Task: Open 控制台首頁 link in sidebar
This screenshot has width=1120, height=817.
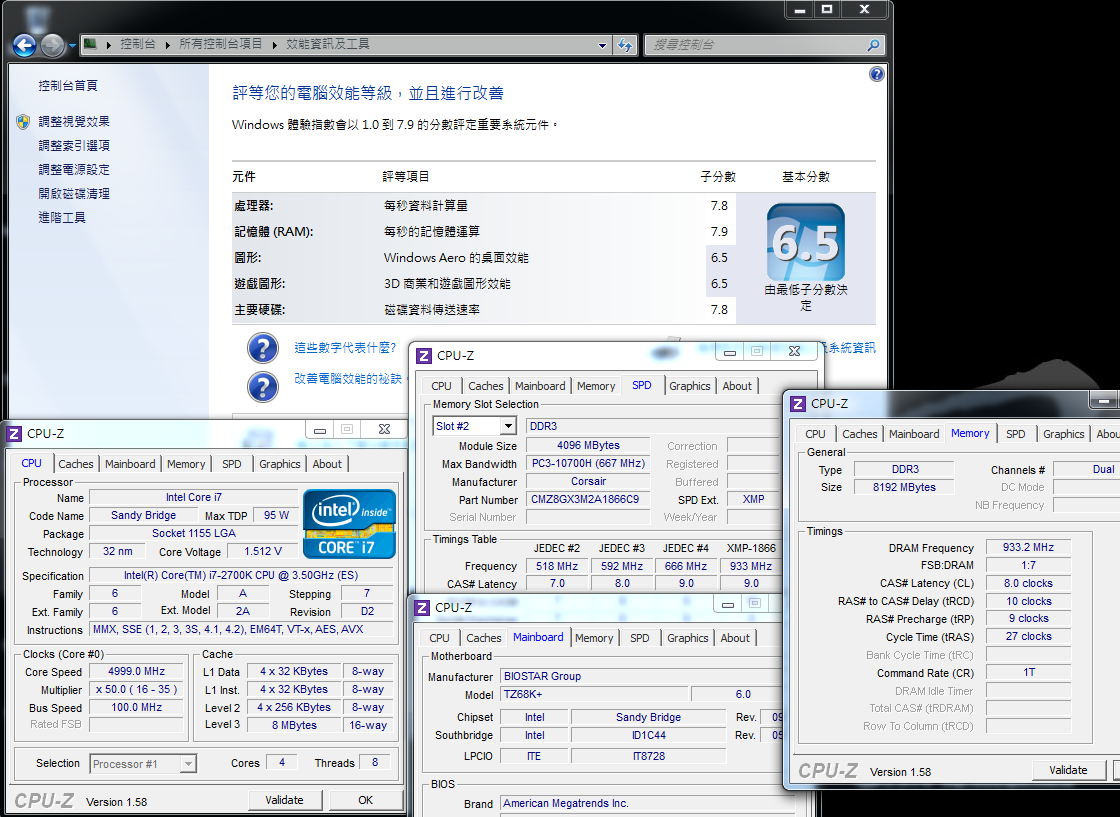Action: point(68,86)
